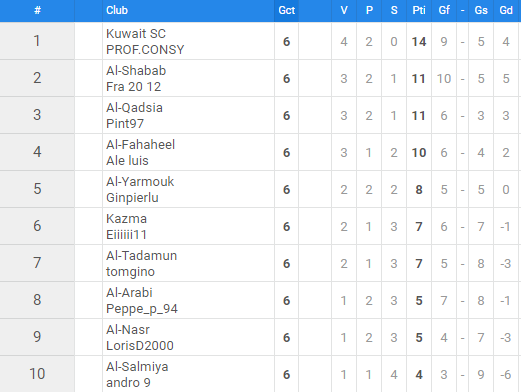Open the Al-Shabab club page

(x=136, y=71)
